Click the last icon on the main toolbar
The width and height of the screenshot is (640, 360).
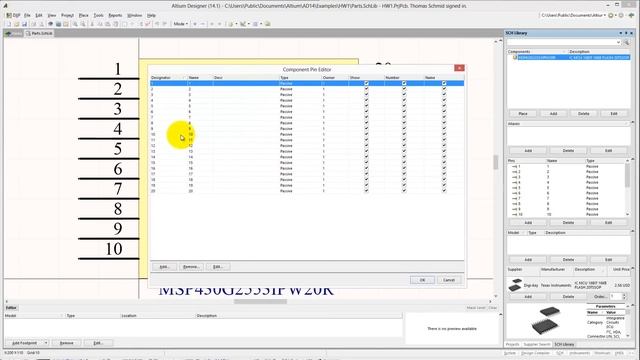pos(268,24)
